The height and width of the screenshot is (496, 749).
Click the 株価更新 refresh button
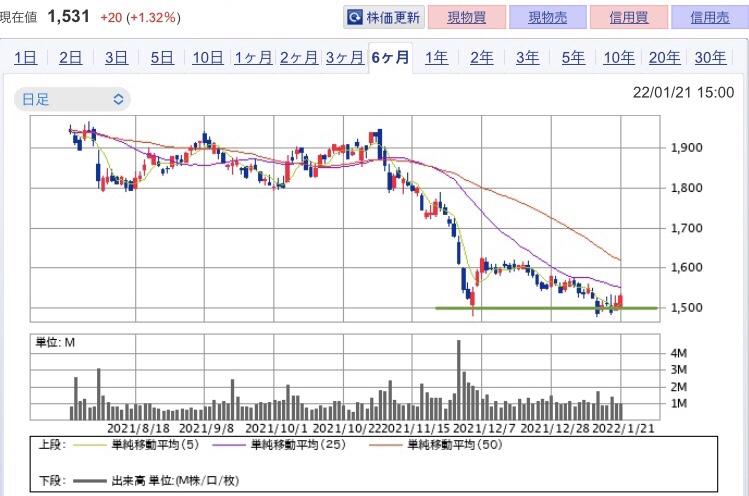click(384, 18)
